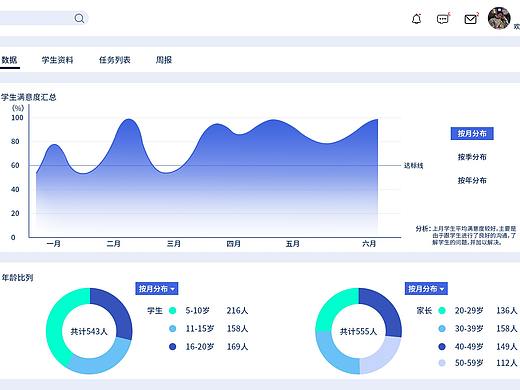The width and height of the screenshot is (520, 390).
Task: Click the user avatar photo
Action: (499, 18)
